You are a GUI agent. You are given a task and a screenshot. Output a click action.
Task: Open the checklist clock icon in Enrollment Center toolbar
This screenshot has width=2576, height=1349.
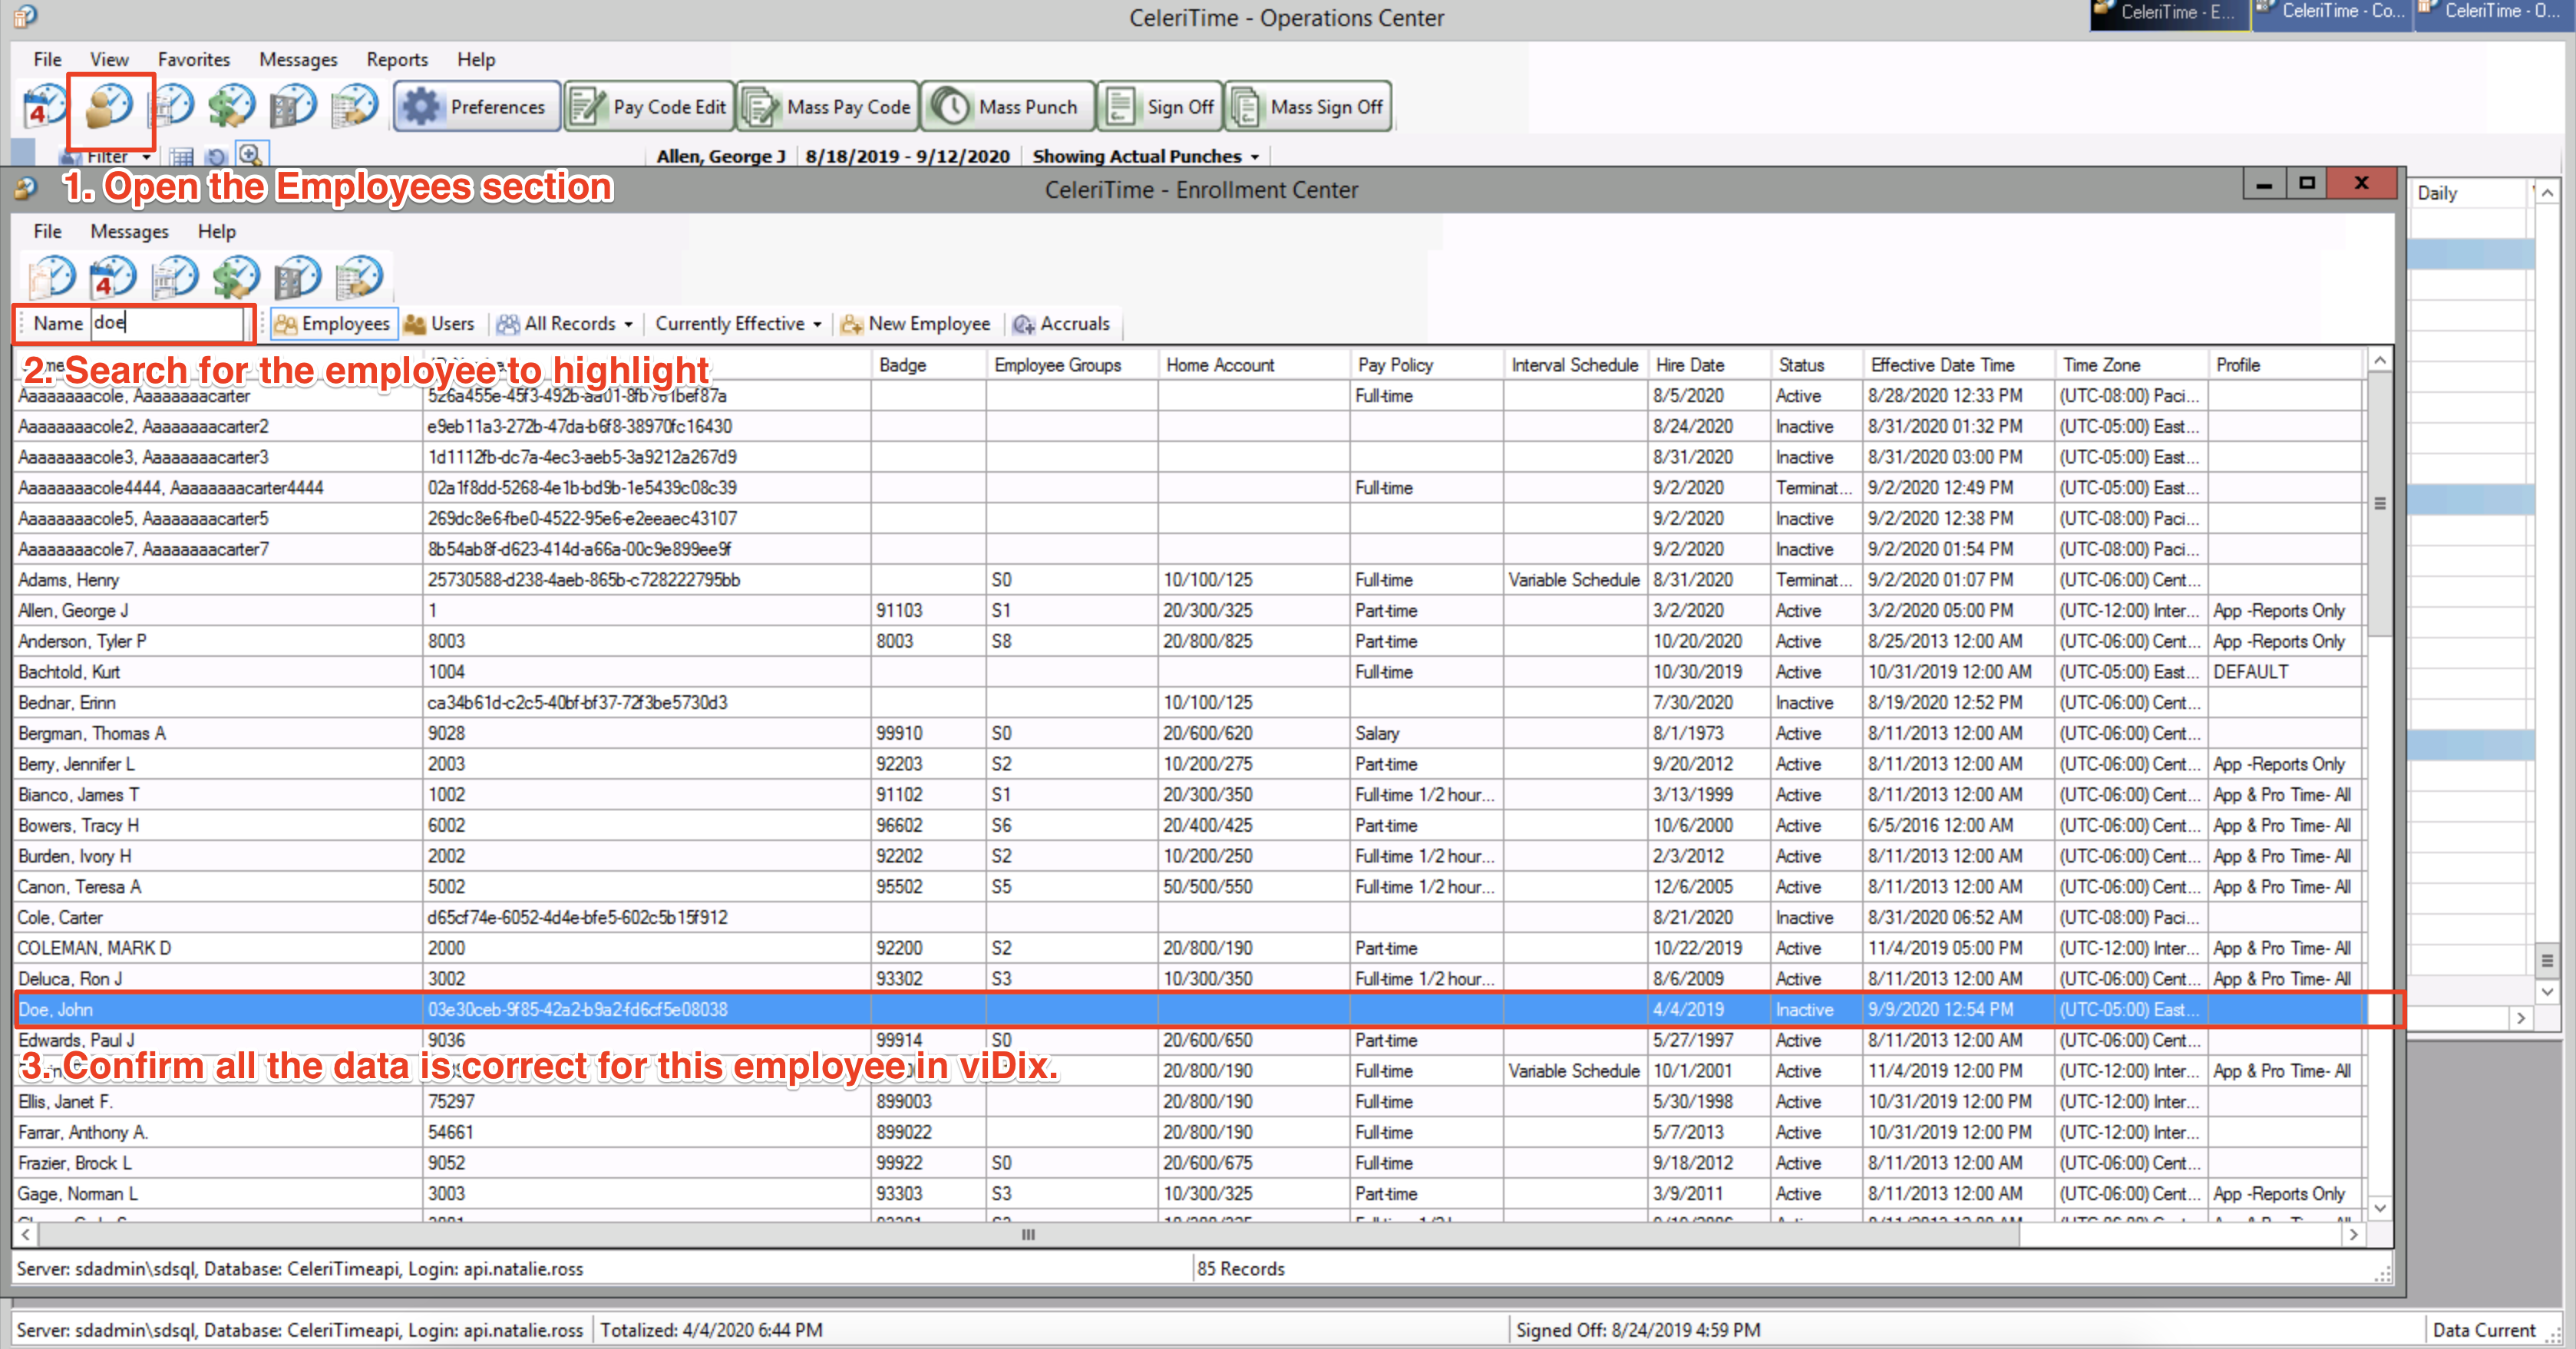[x=297, y=277]
